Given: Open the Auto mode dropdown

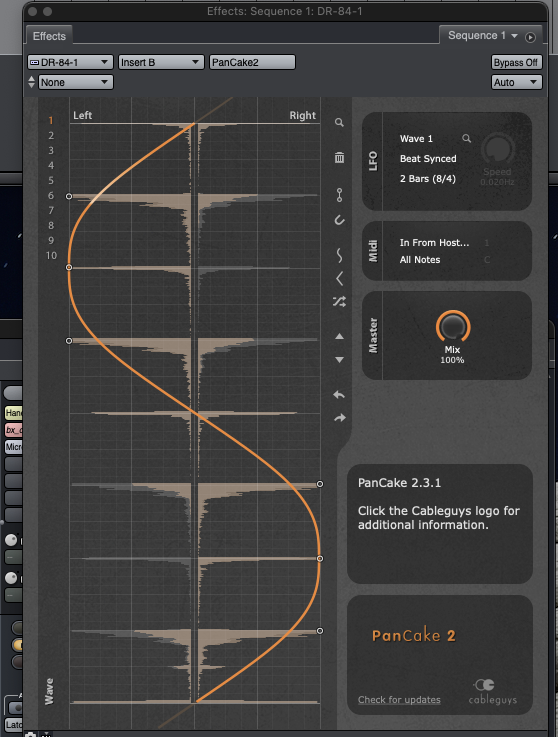Looking at the screenshot, I should pyautogui.click(x=516, y=82).
